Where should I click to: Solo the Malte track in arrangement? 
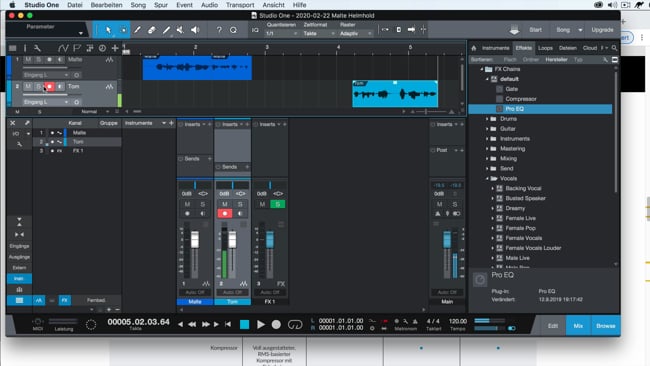39,60
